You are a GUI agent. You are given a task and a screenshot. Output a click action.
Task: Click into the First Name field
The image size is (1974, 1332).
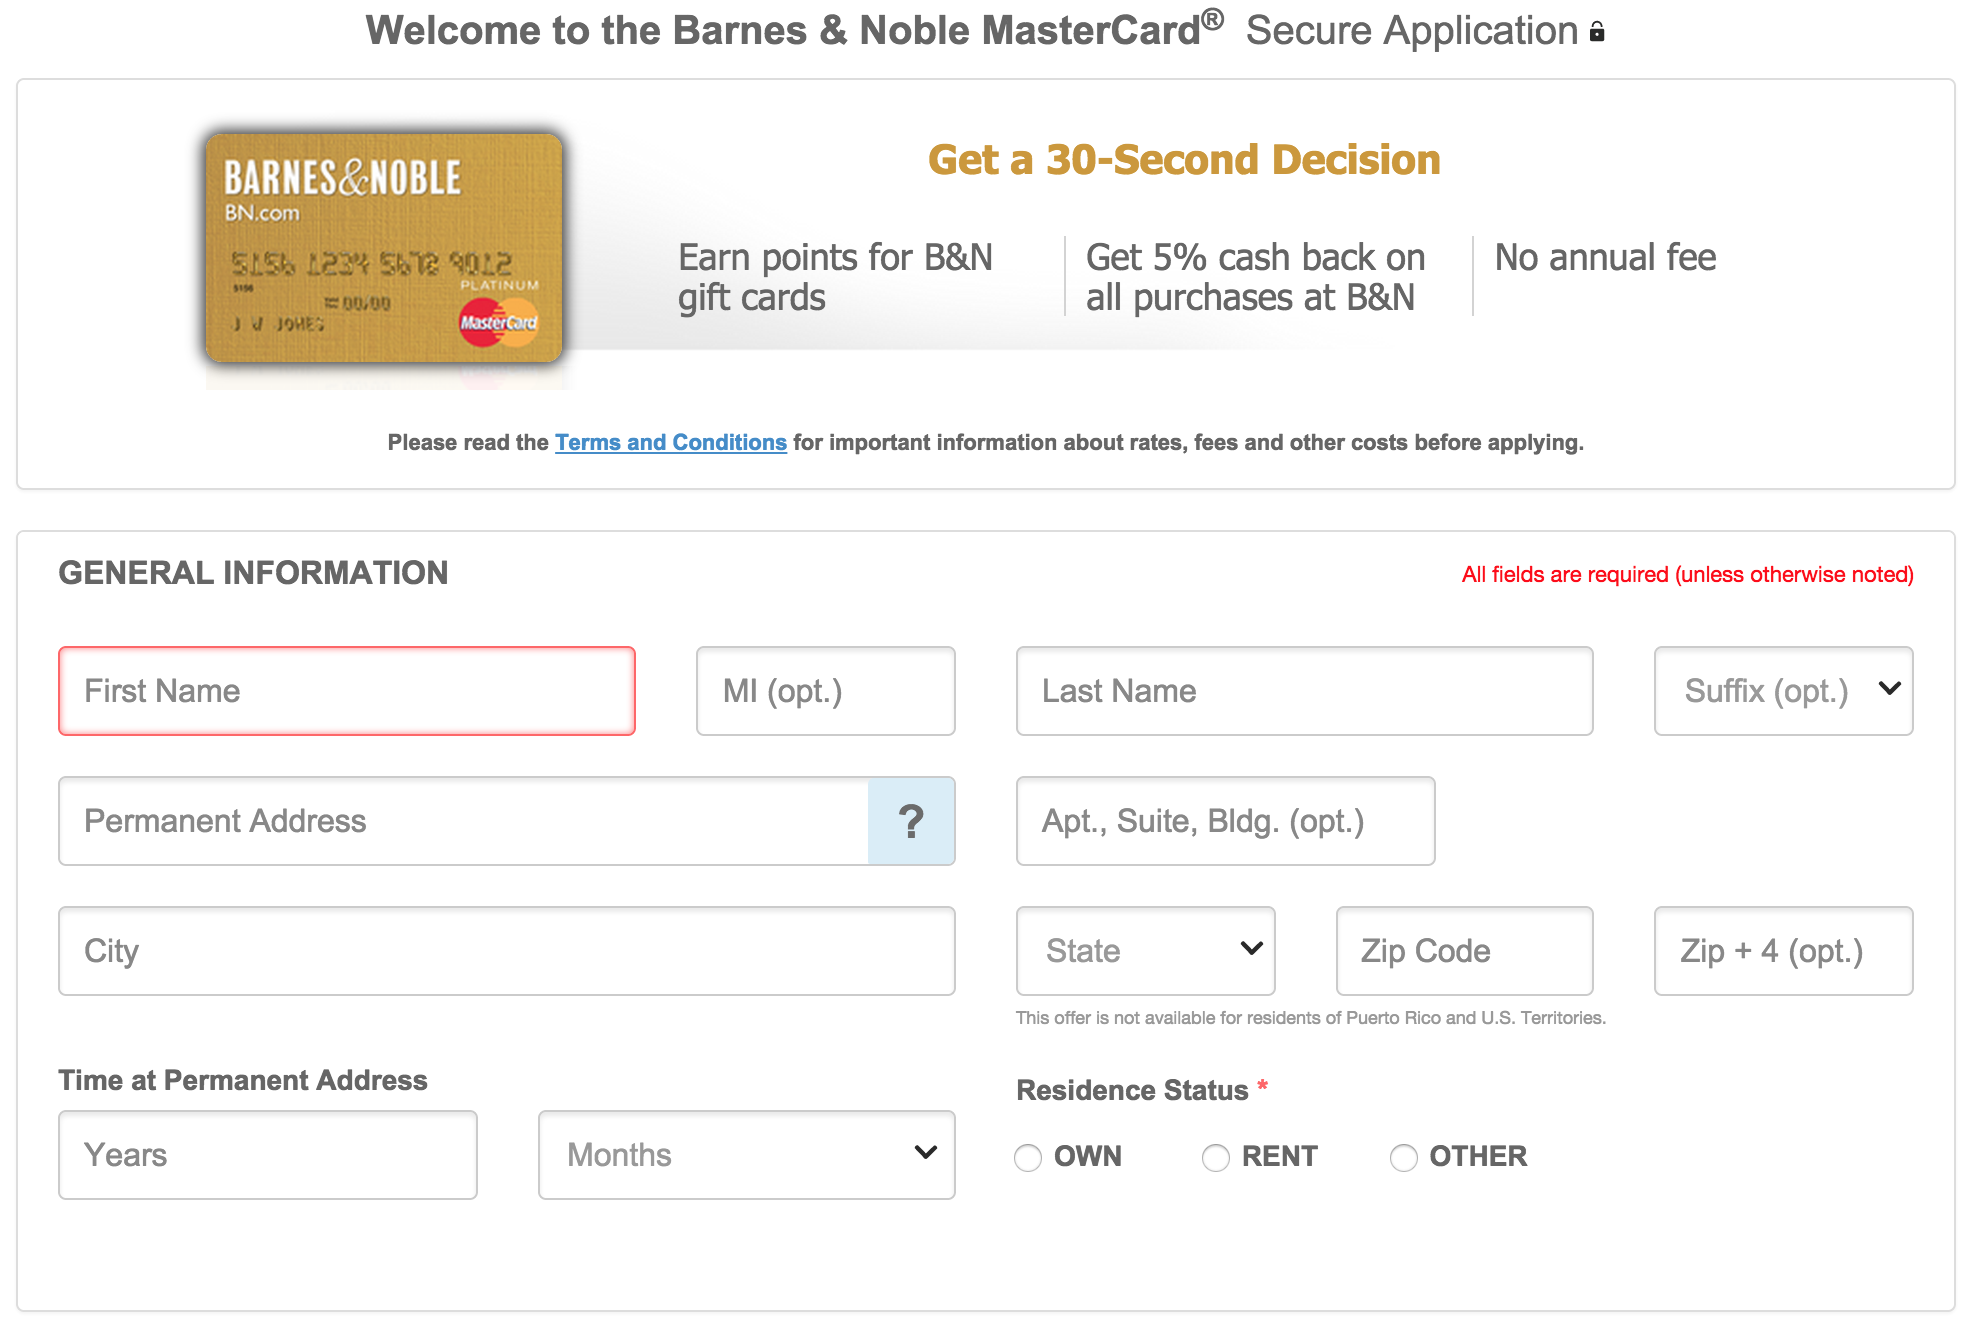click(347, 691)
